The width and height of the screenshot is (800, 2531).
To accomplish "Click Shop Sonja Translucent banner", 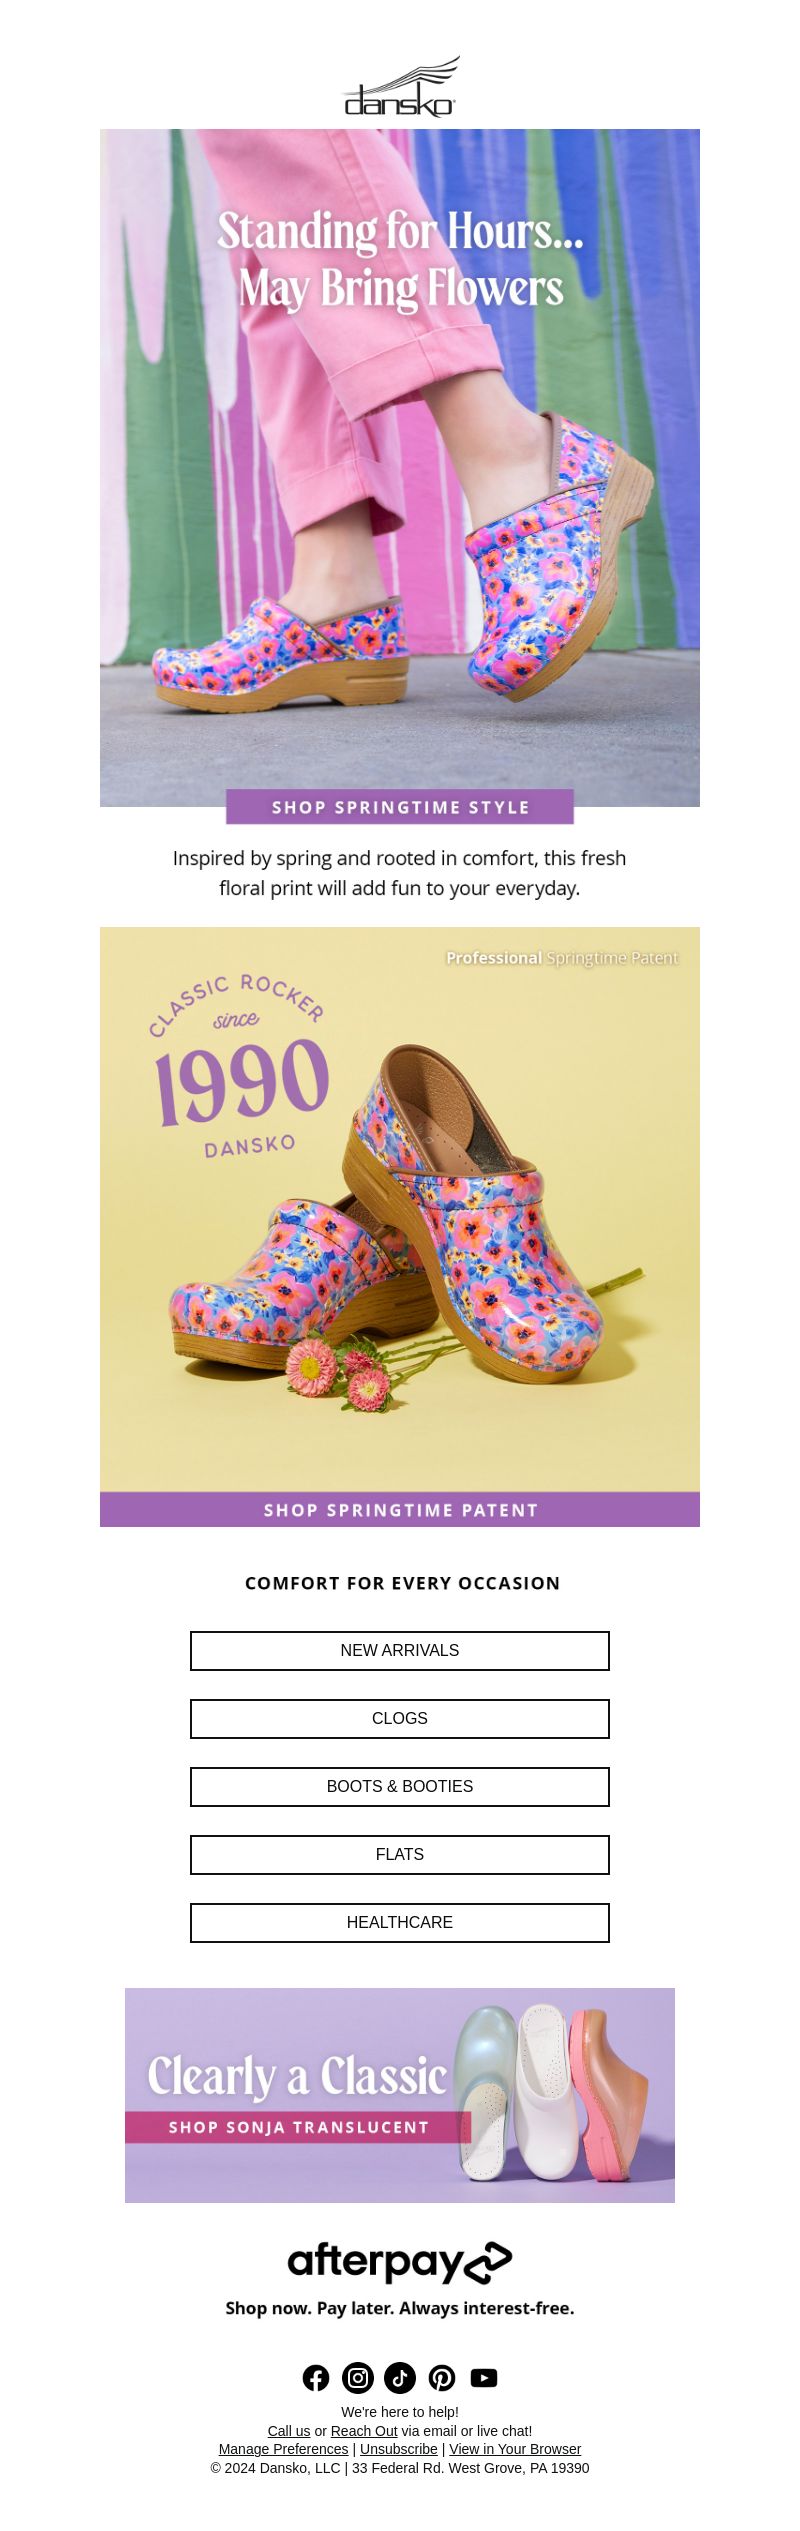I will click(298, 2127).
